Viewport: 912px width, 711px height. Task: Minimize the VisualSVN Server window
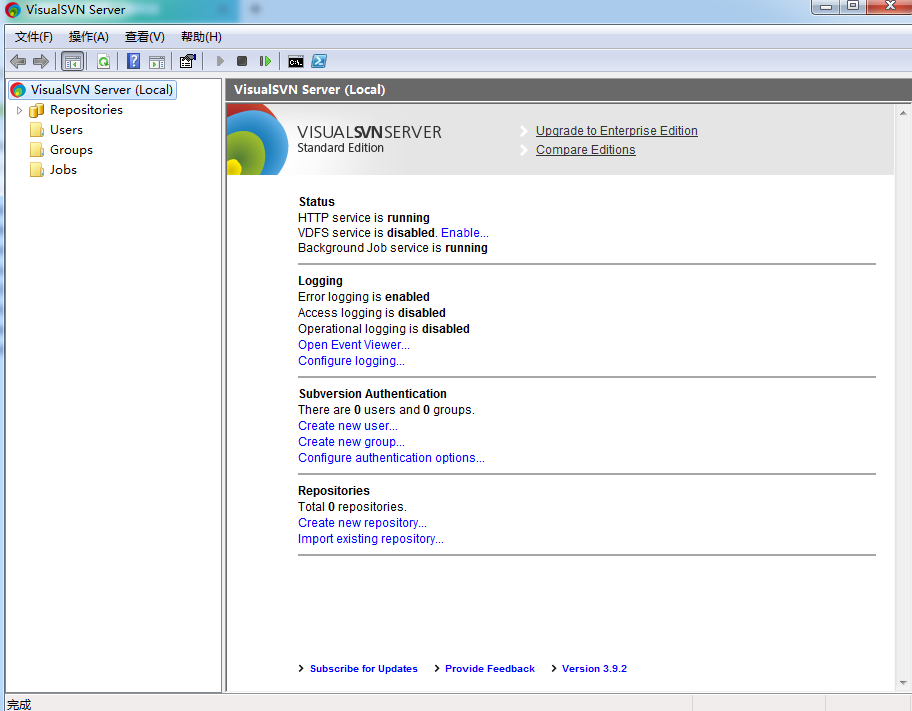click(x=825, y=7)
